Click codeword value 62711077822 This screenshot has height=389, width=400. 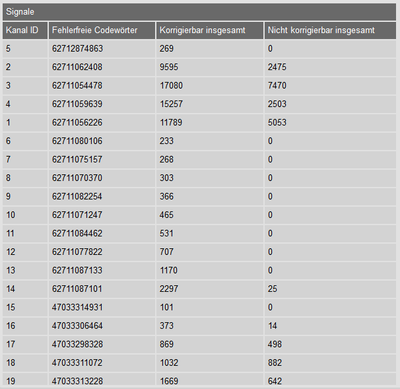tap(77, 252)
